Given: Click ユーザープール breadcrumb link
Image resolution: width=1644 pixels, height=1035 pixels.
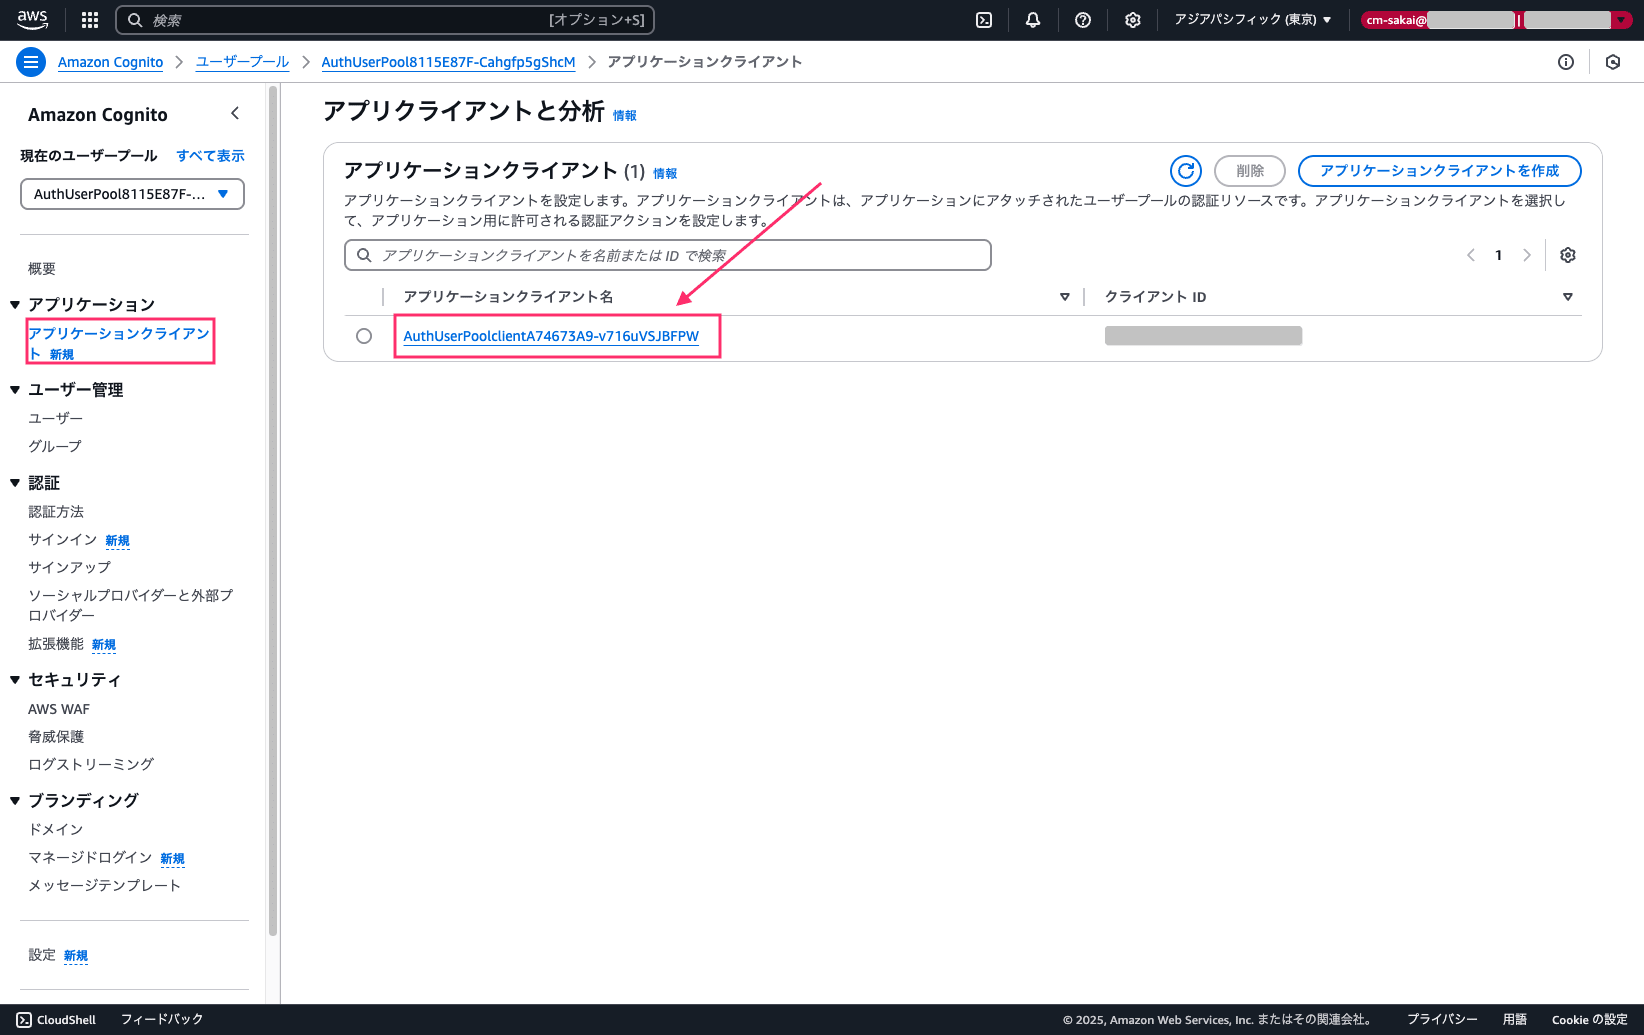Looking at the screenshot, I should click(x=242, y=62).
